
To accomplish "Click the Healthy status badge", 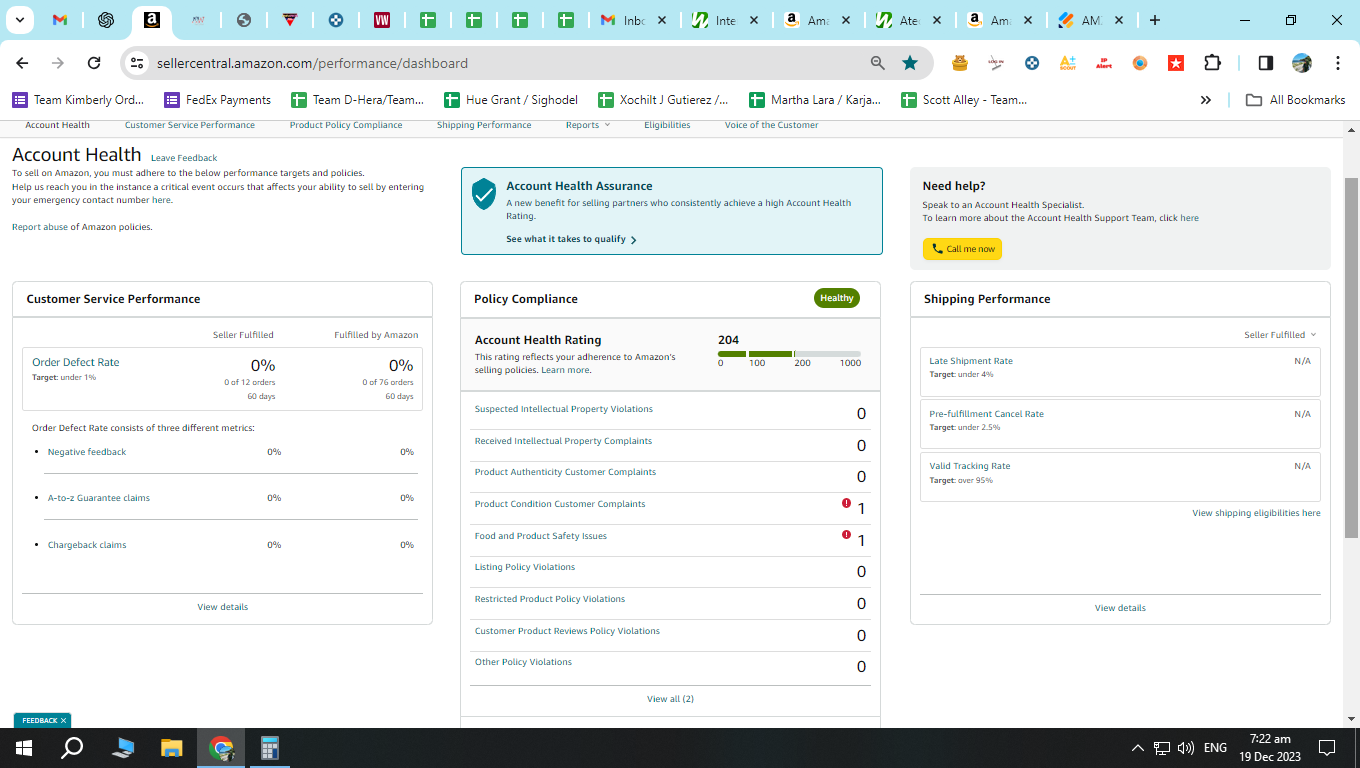I will point(837,298).
